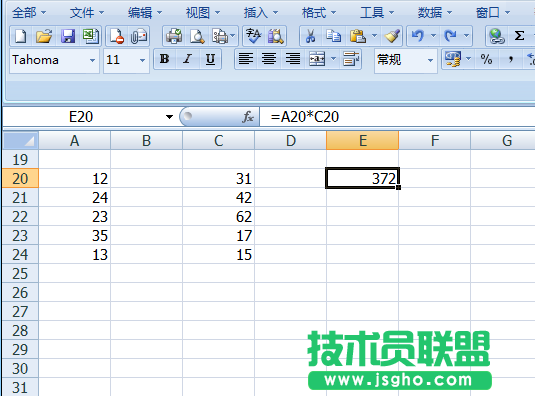Select column C header
The width and height of the screenshot is (535, 396).
pyautogui.click(x=218, y=141)
